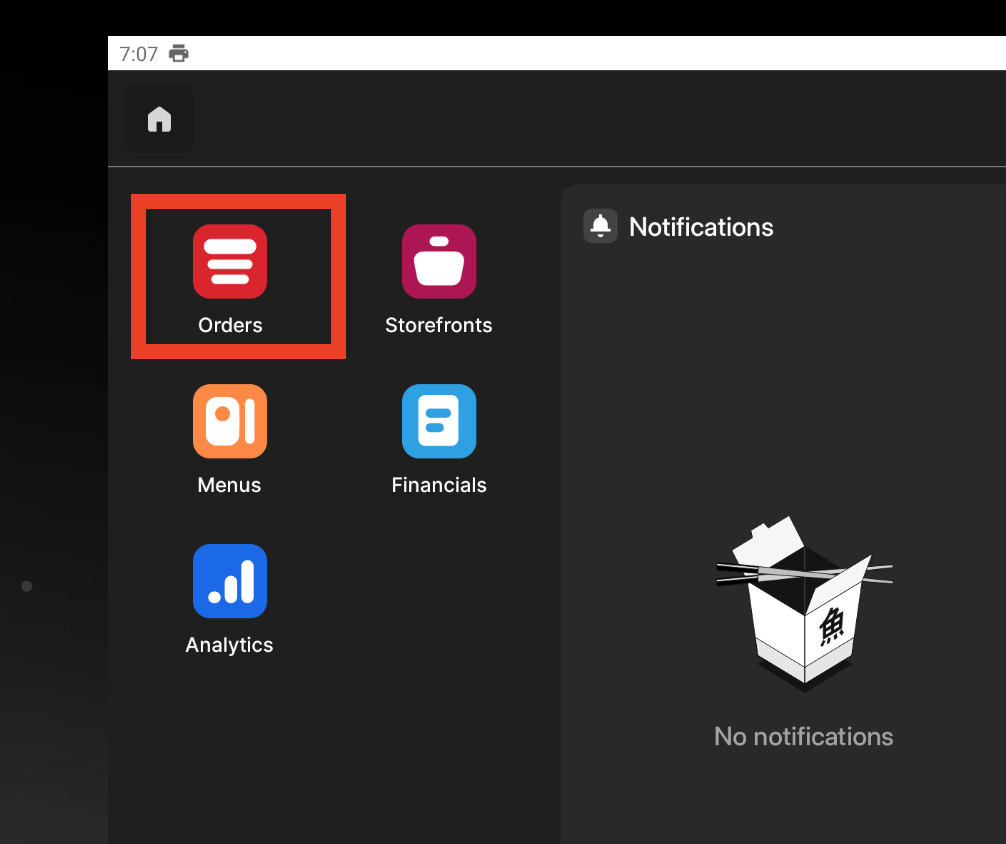Select the "Menus" text label
Viewport: 1006px width, 844px height.
coord(229,485)
